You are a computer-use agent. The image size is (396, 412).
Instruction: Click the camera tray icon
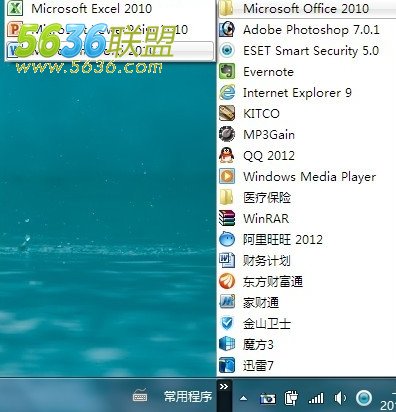click(x=268, y=398)
